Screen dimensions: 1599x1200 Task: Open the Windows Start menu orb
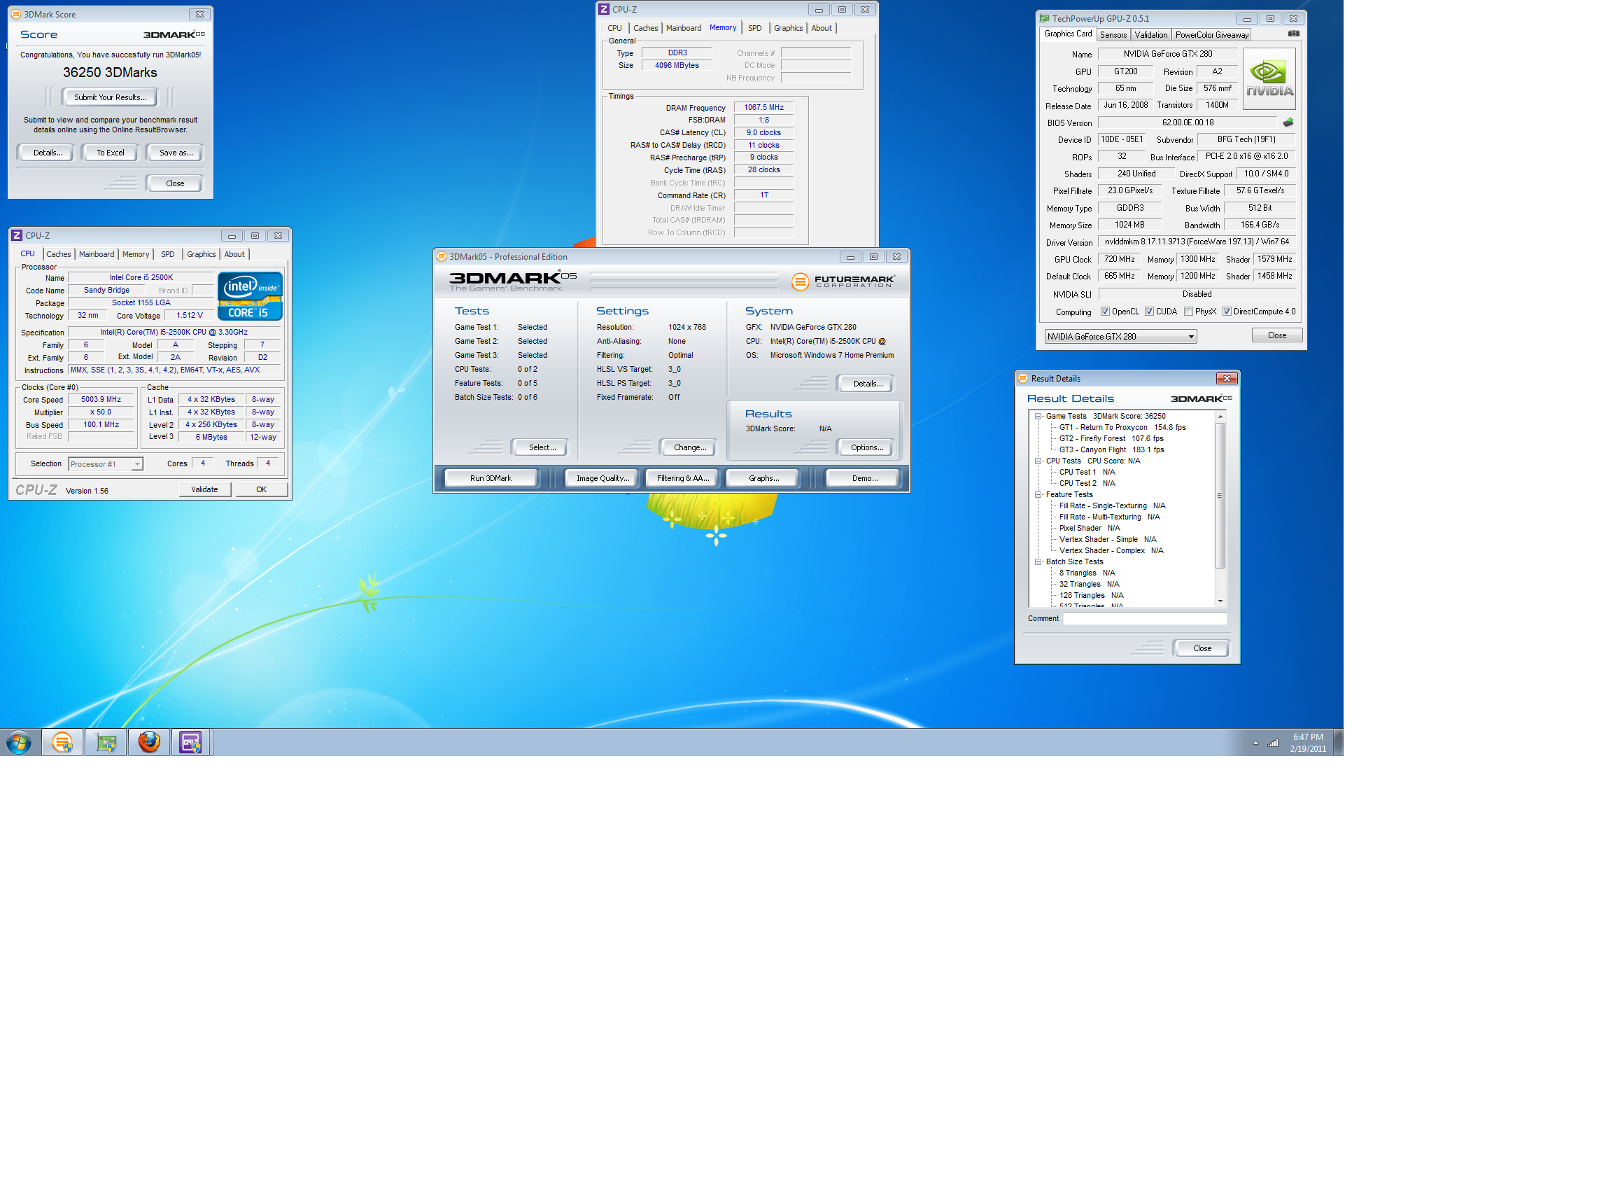pyautogui.click(x=18, y=742)
